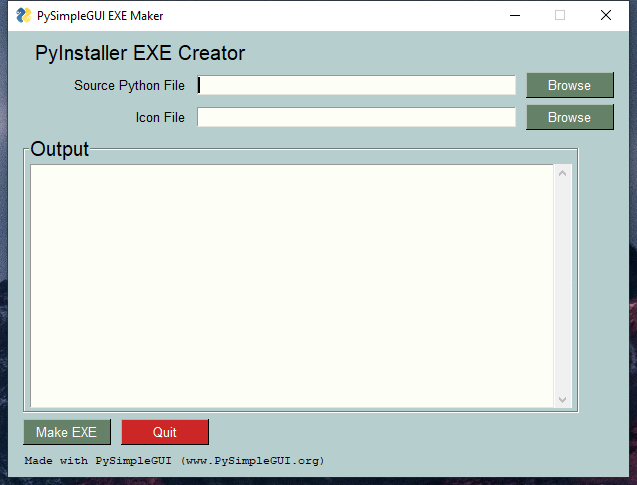
Task: Click the 'Output' frame title
Action: (x=60, y=150)
